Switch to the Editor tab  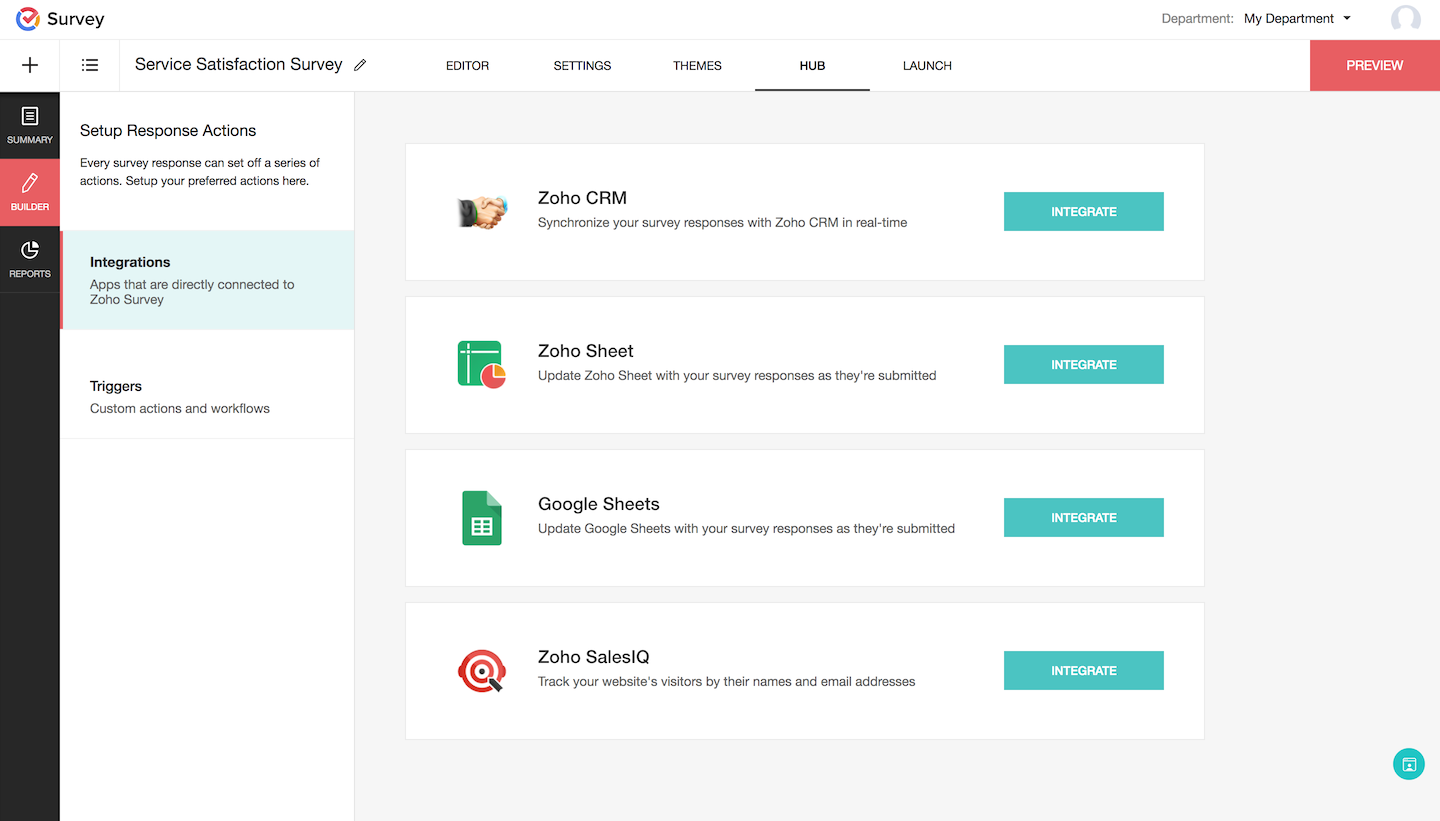(467, 66)
